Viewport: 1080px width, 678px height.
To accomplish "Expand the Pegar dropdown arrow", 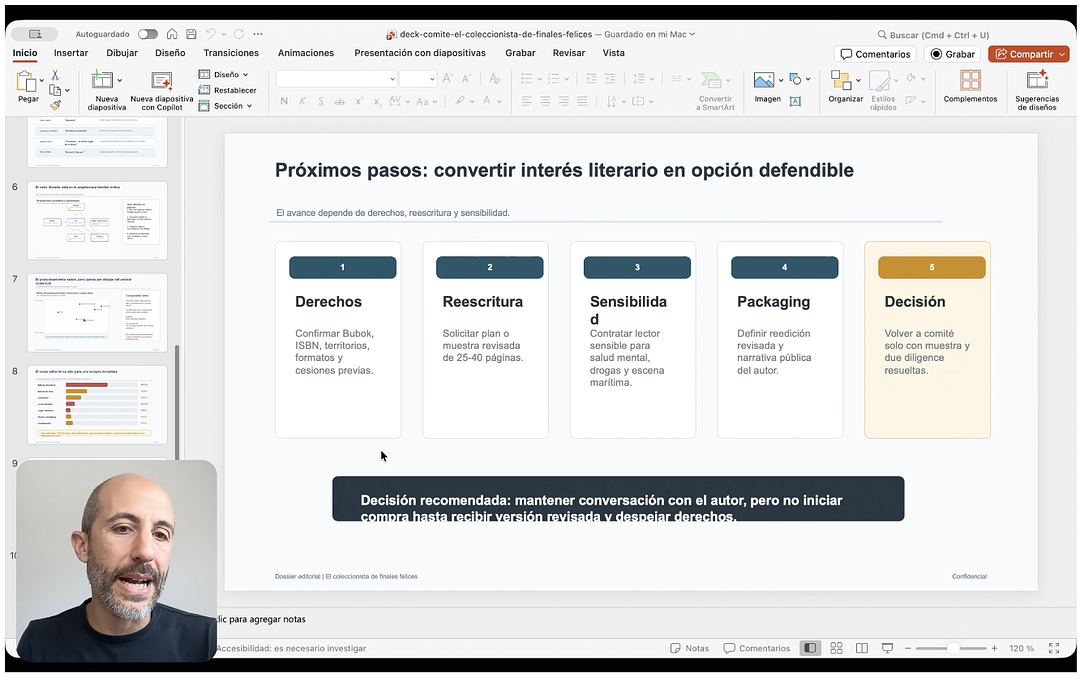I will coord(41,81).
